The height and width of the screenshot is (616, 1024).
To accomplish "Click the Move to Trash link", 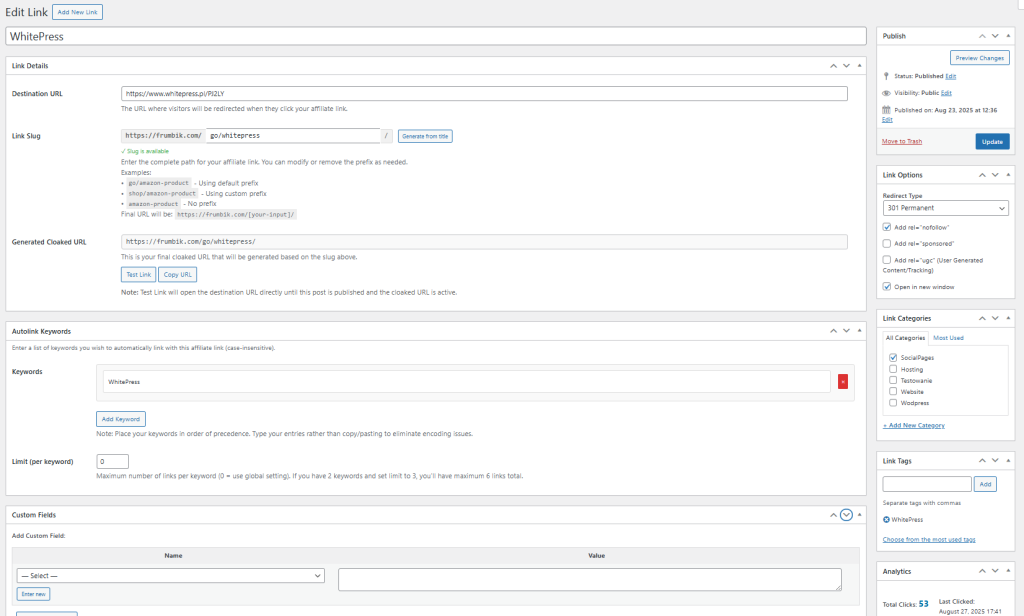I will click(x=902, y=141).
